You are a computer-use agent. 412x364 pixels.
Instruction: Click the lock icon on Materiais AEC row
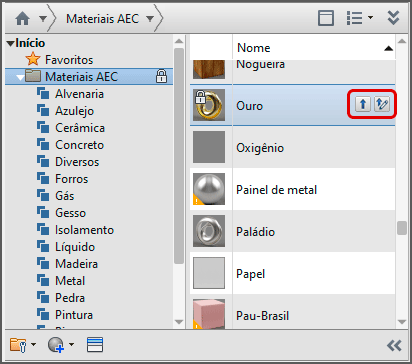(x=161, y=76)
